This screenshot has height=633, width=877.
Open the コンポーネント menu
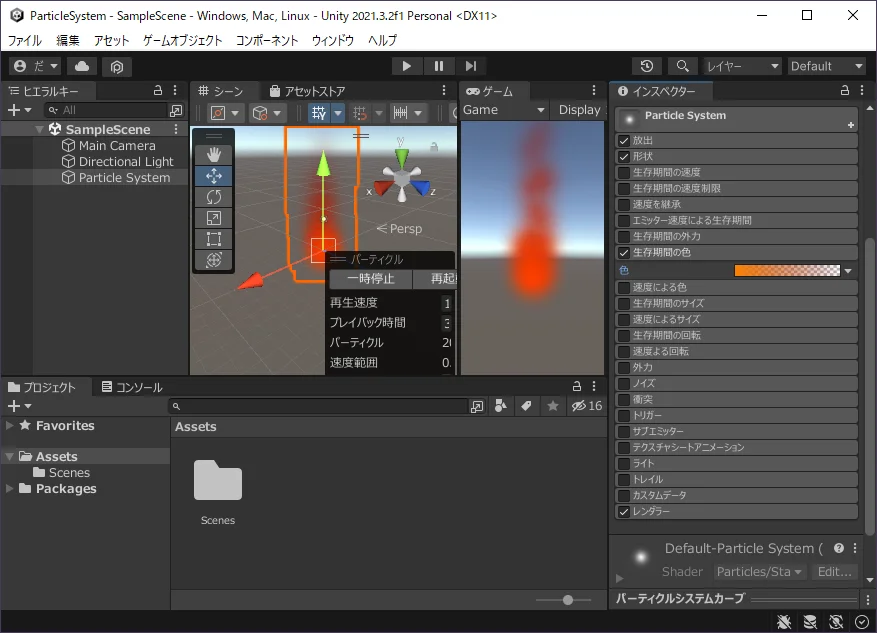(x=267, y=40)
